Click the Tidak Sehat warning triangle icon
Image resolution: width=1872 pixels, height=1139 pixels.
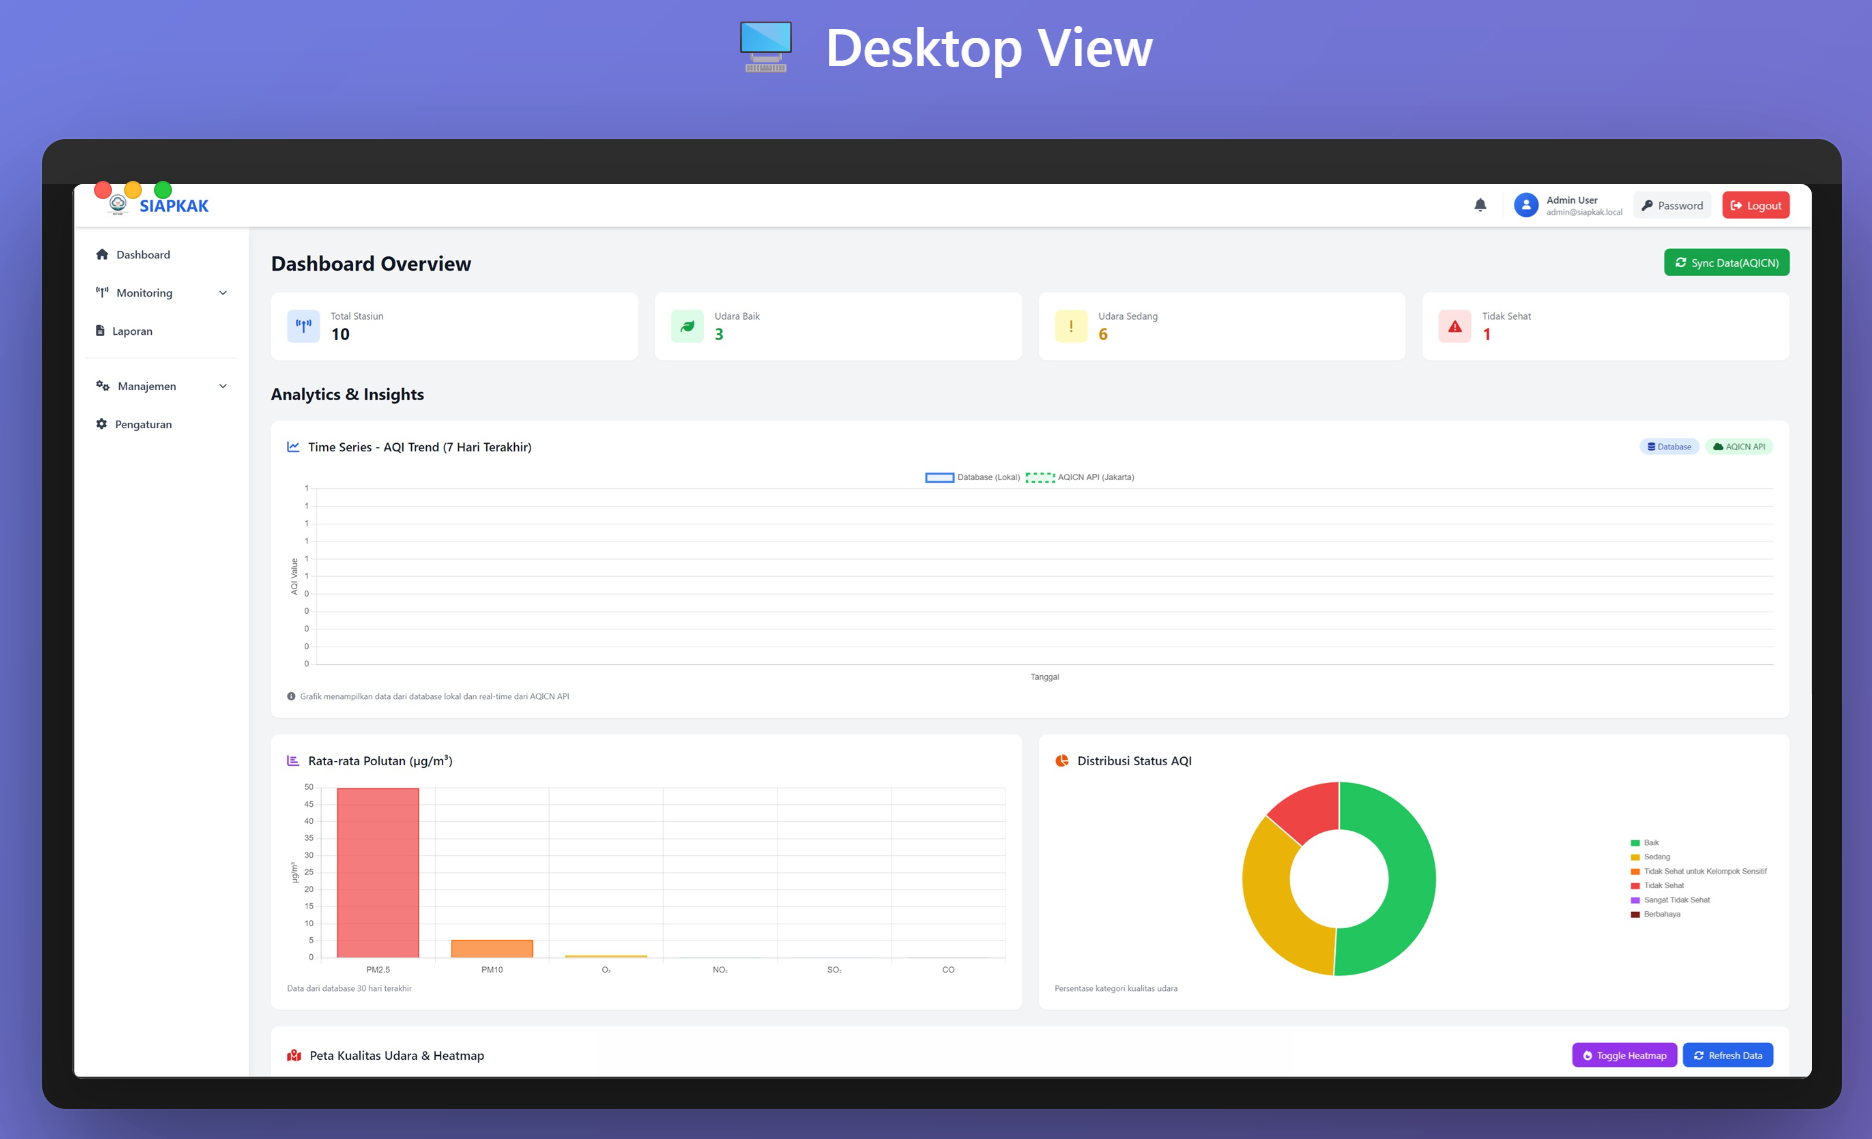(x=1455, y=326)
